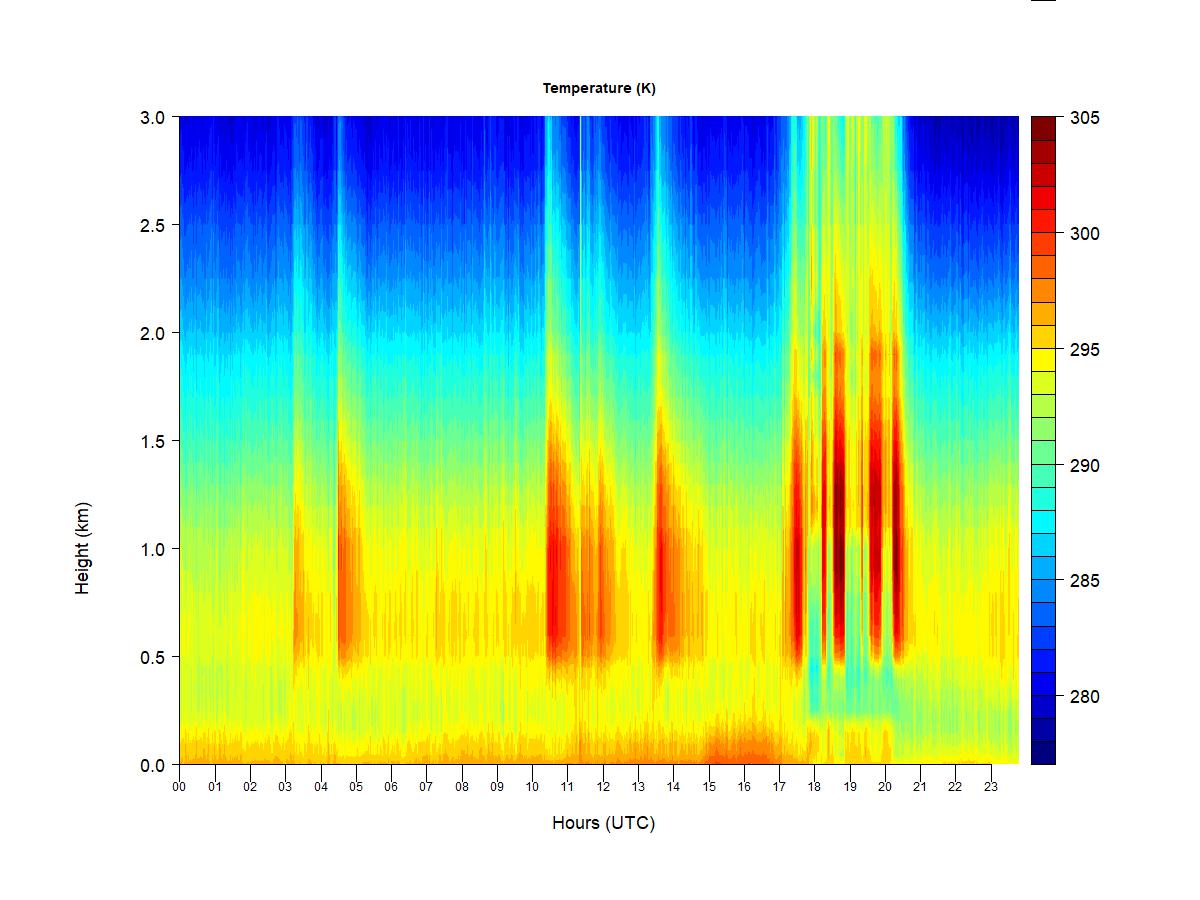
Task: Click the 0.5 height tick label
Action: point(151,657)
